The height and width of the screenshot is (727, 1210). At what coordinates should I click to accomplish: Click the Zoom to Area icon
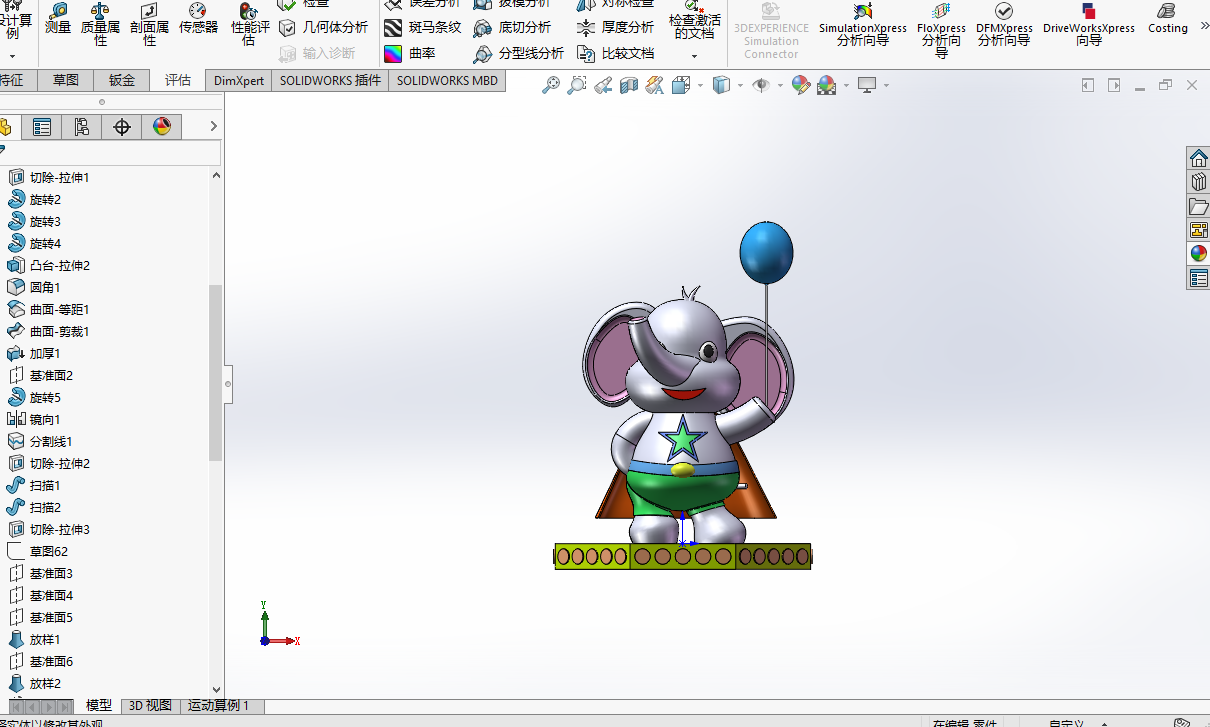577,86
